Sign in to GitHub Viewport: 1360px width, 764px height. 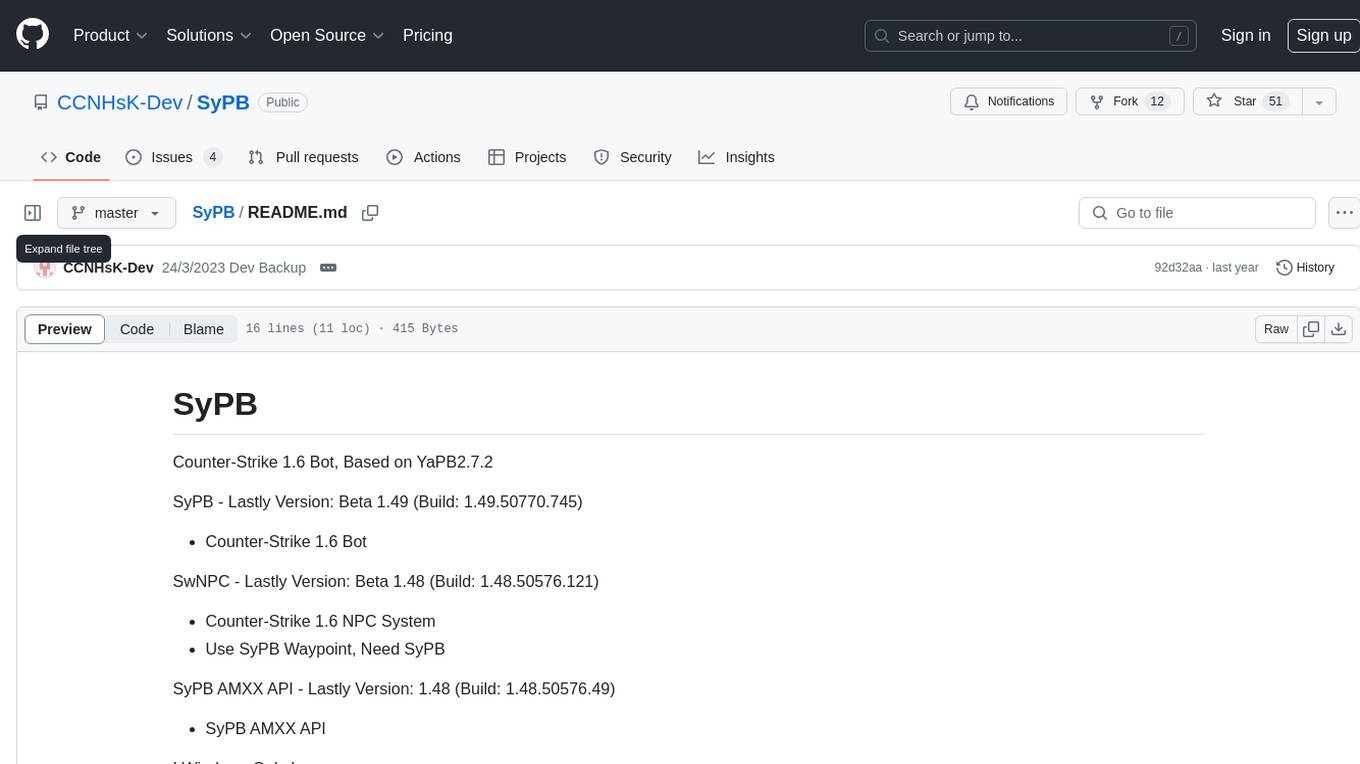point(1245,35)
